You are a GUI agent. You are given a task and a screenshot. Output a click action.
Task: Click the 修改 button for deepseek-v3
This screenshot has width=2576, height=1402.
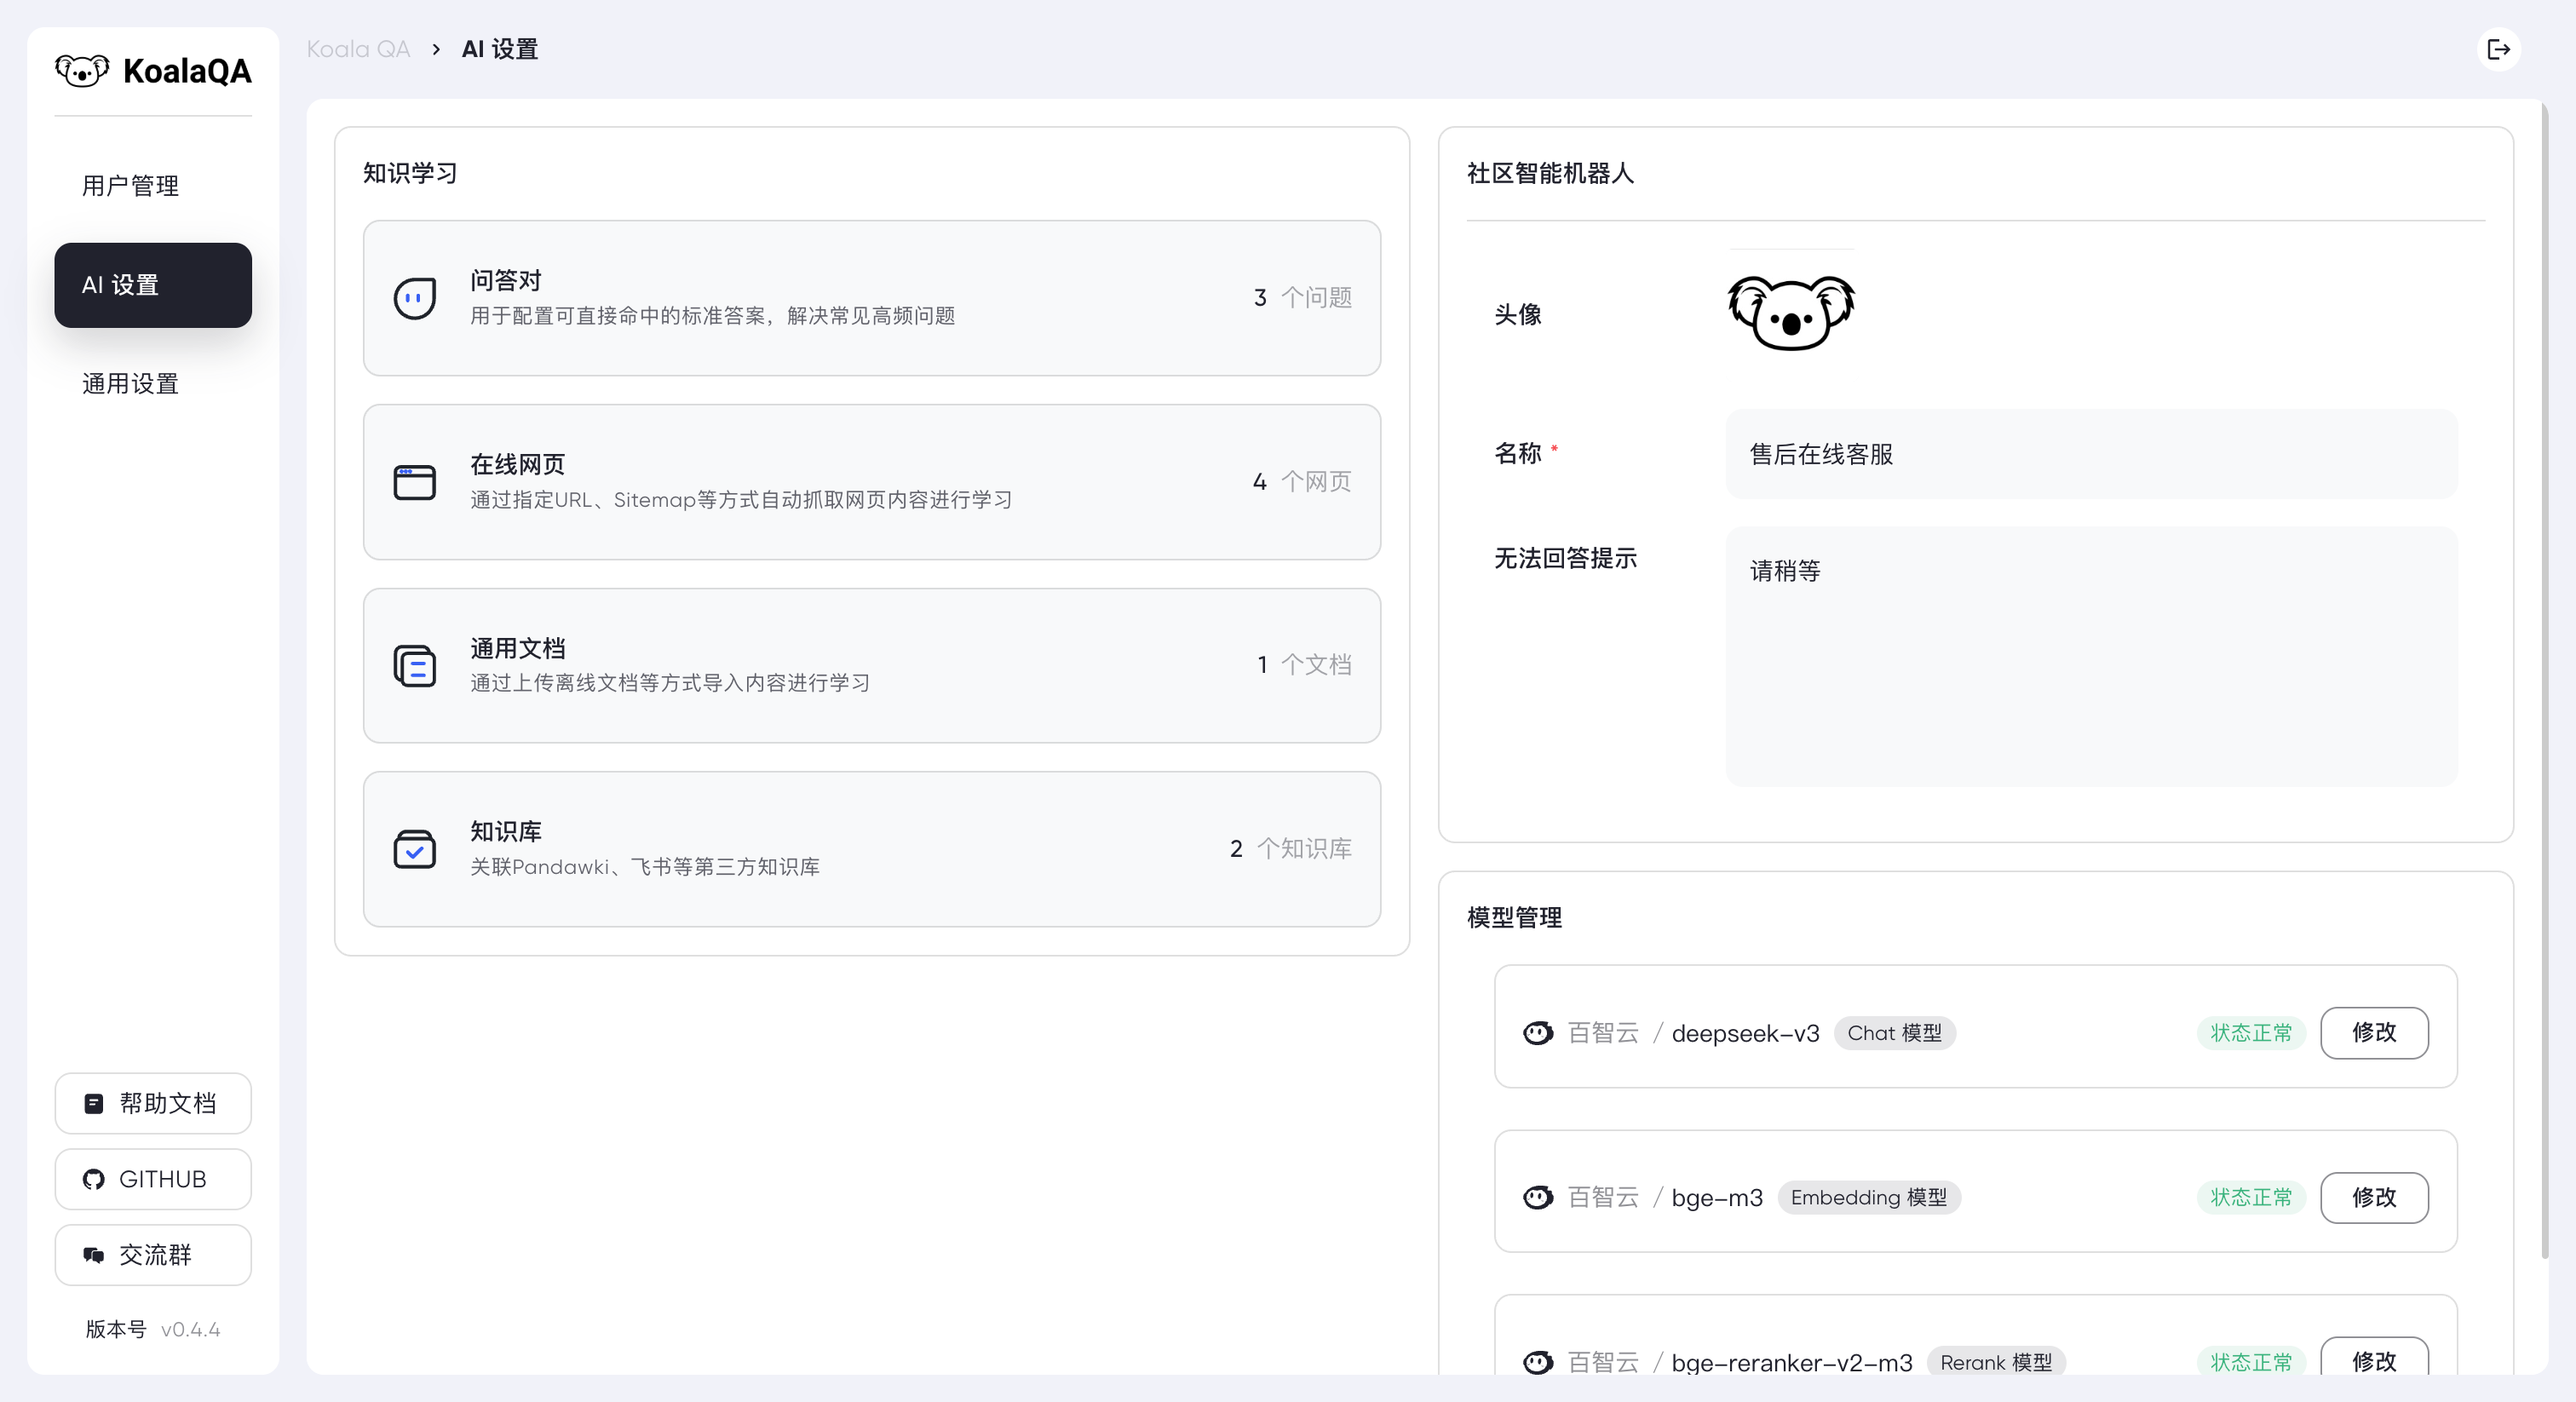2373,1033
